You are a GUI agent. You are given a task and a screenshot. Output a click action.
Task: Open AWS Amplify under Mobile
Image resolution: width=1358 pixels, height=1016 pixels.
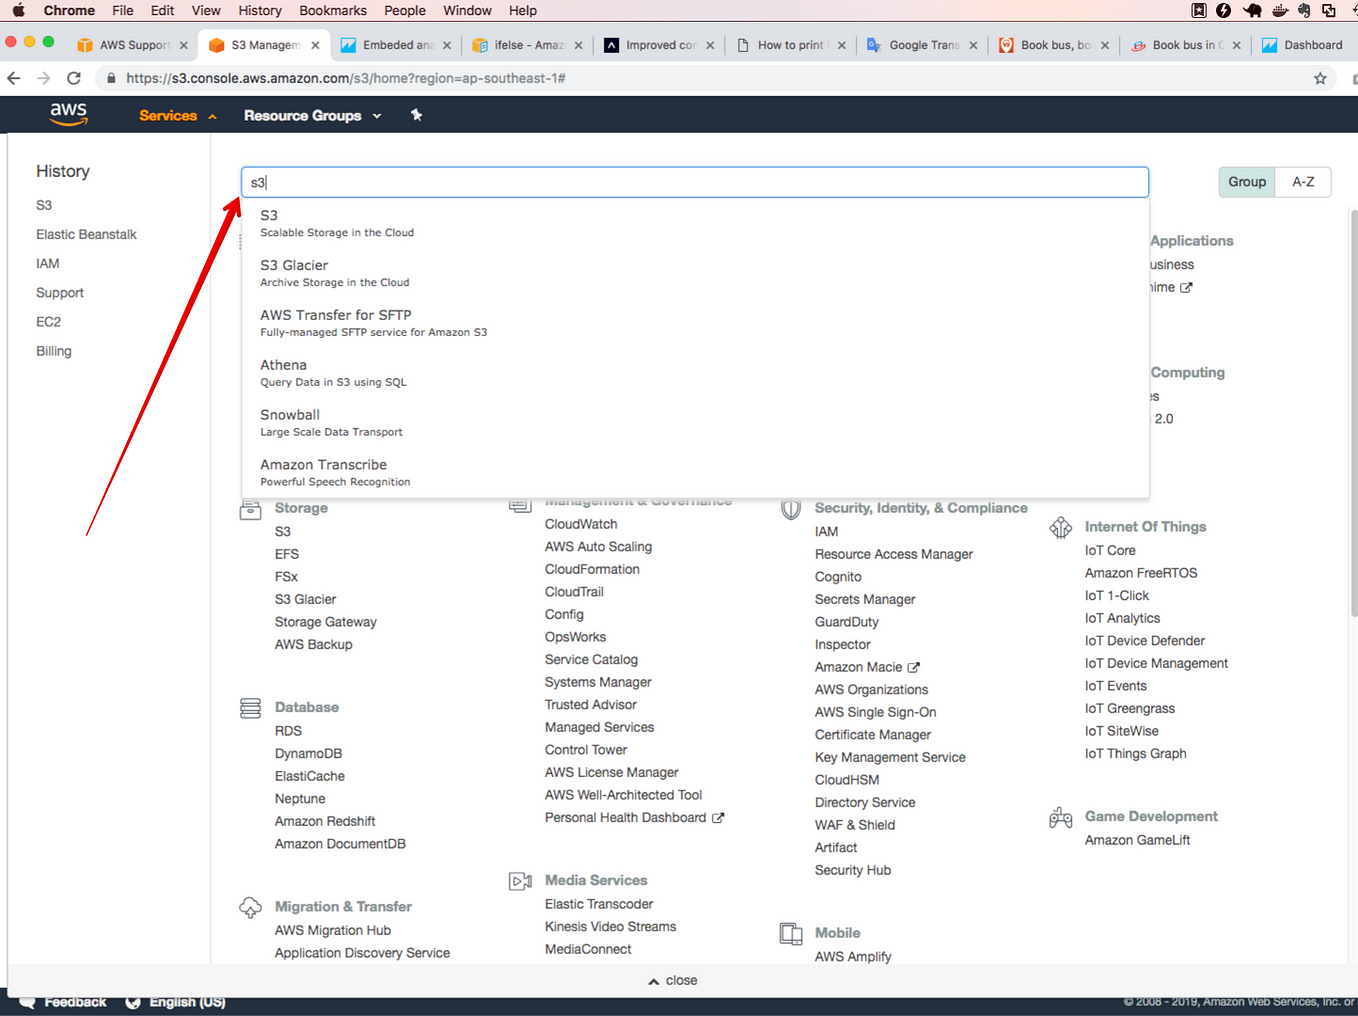coord(853,957)
